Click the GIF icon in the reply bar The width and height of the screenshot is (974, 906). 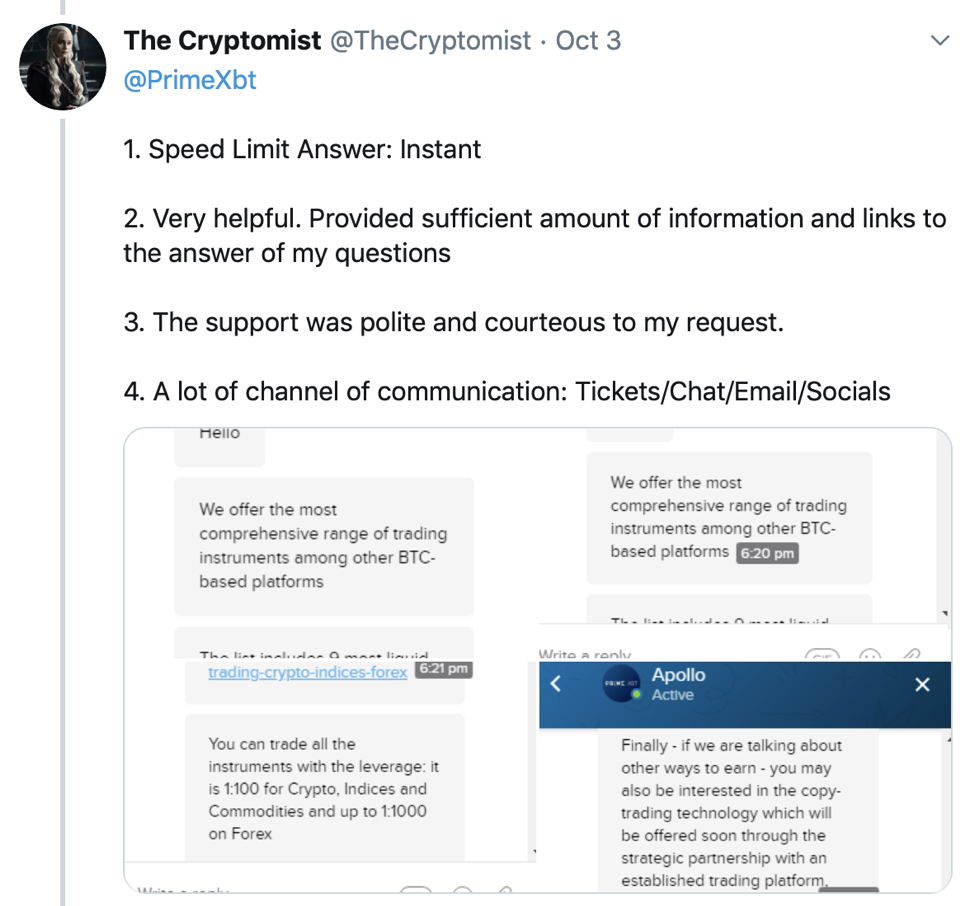[x=823, y=655]
